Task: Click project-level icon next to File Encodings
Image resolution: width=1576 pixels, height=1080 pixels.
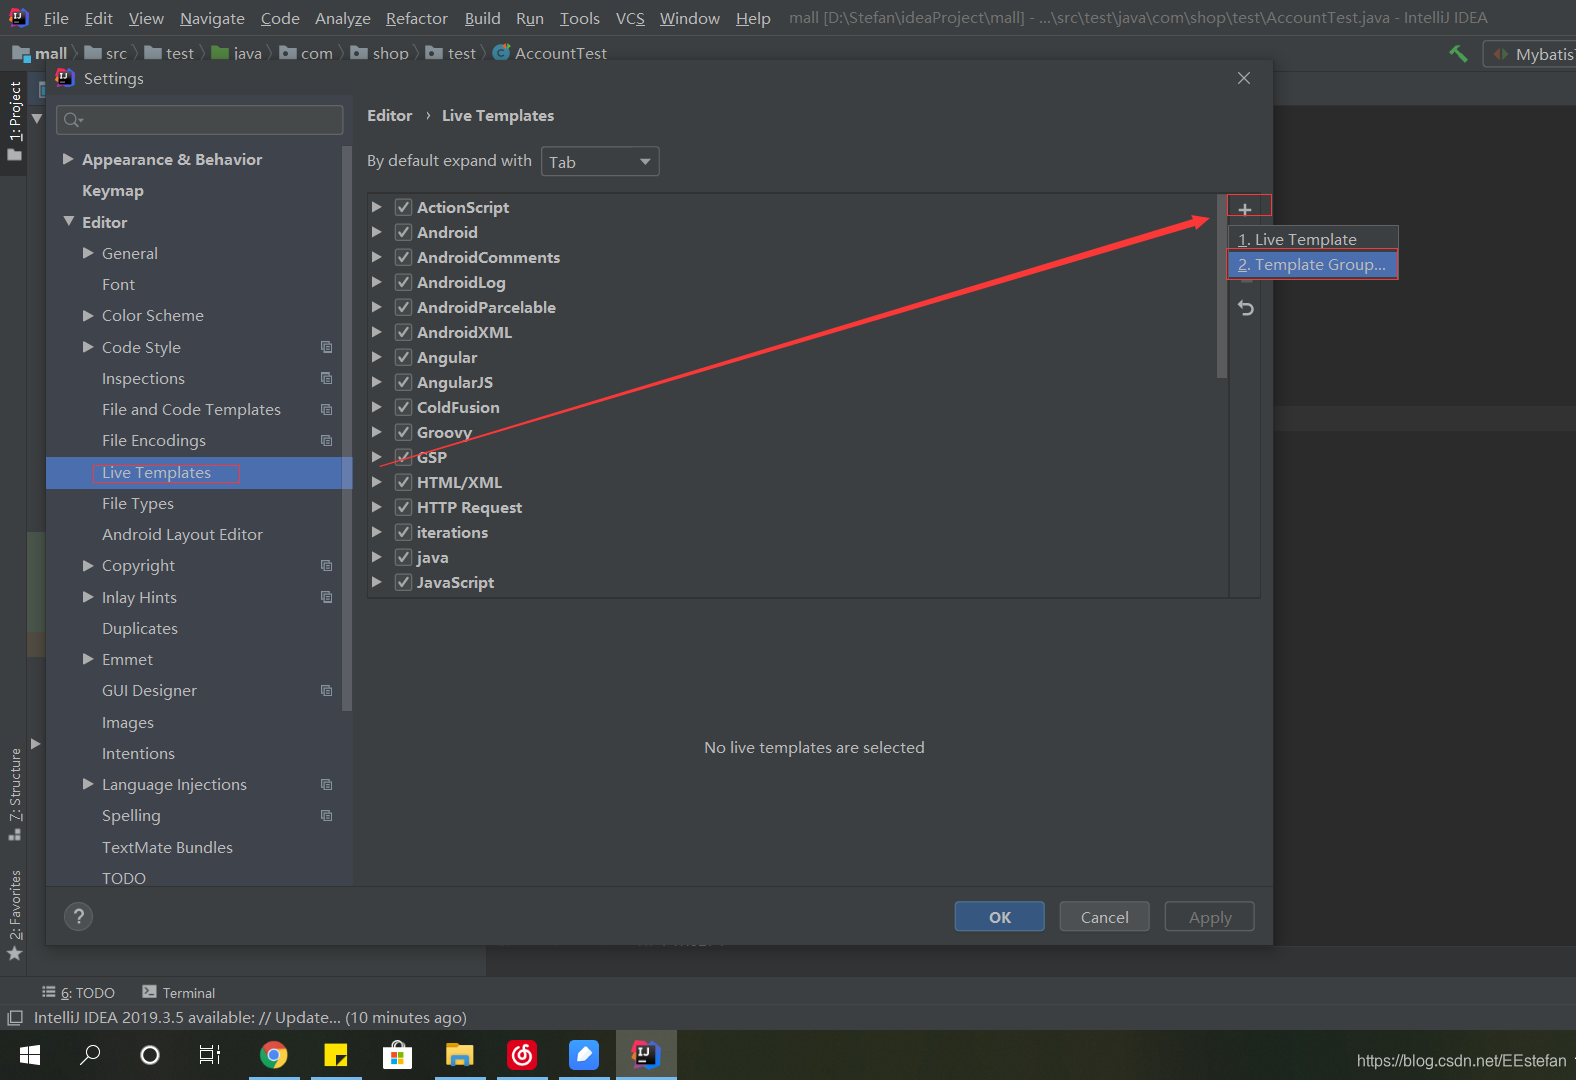Action: (326, 440)
